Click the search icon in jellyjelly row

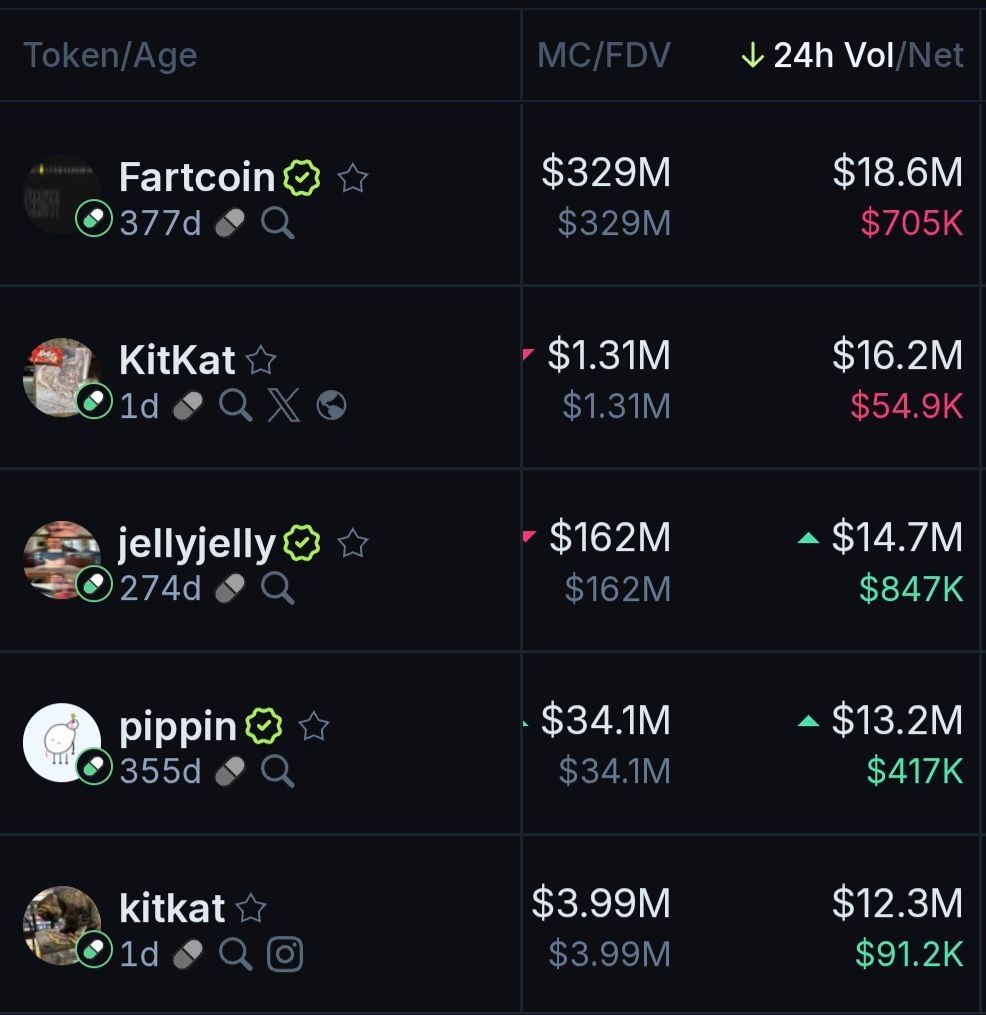coord(278,589)
